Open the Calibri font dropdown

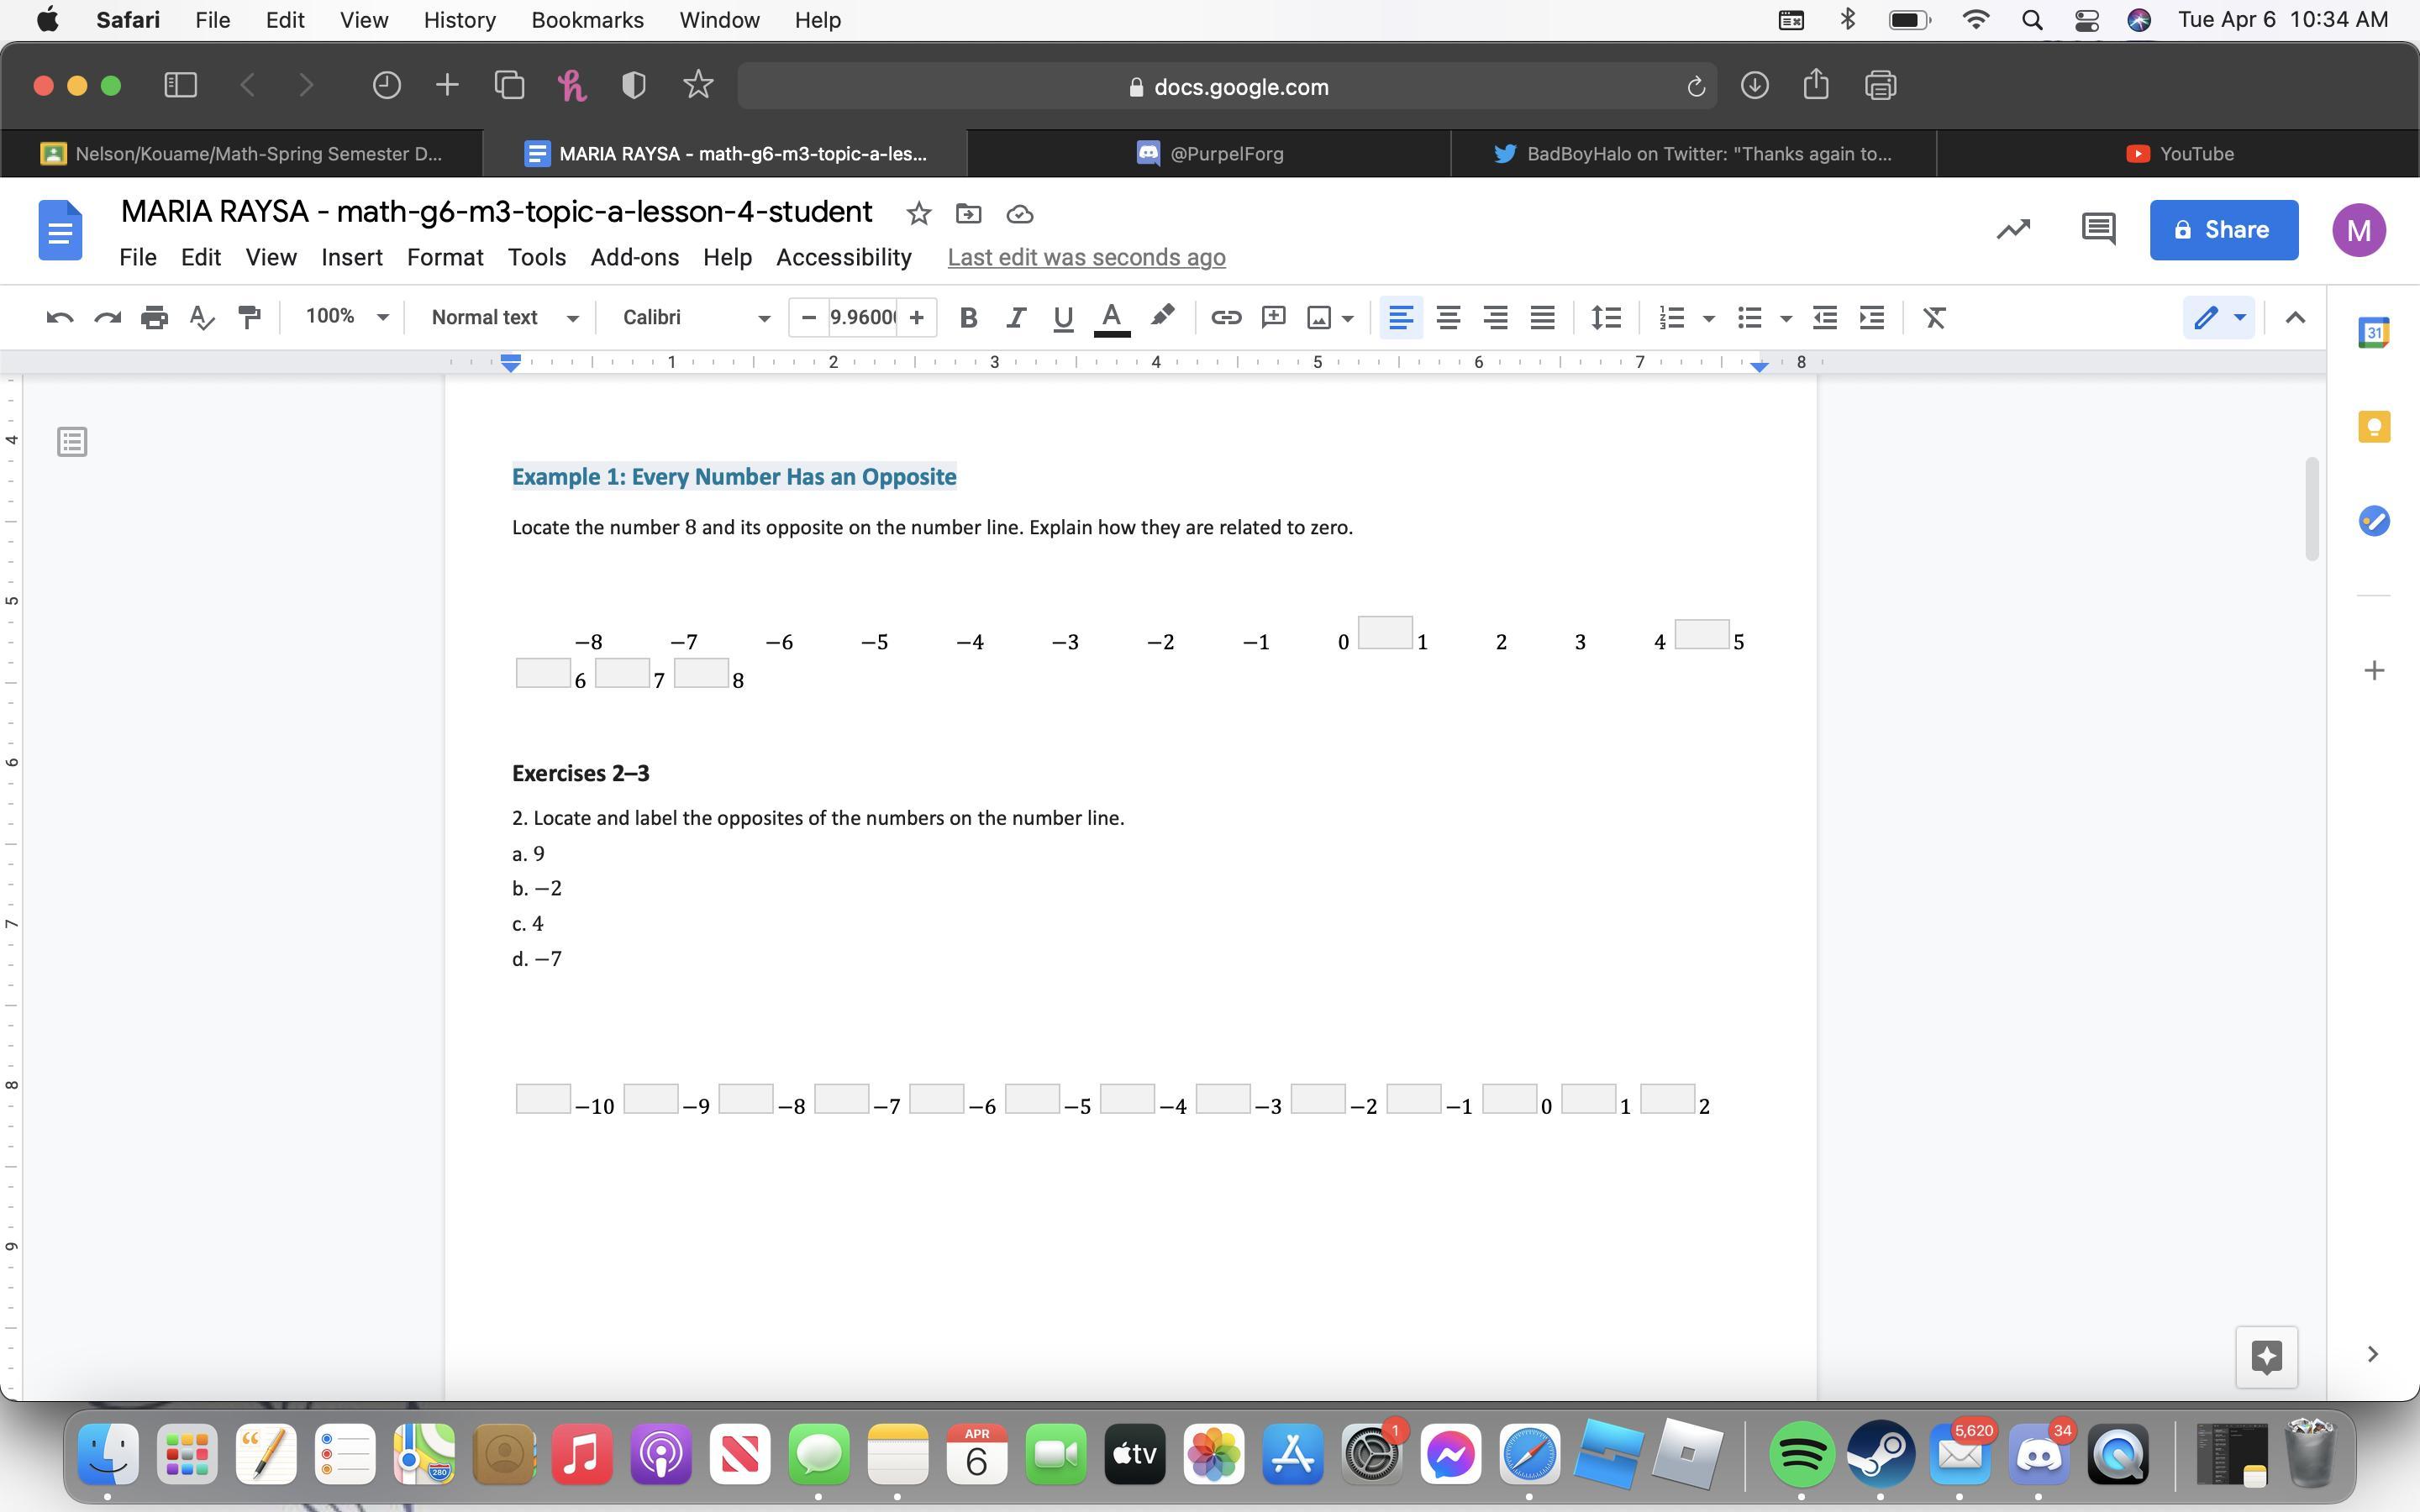pos(696,317)
